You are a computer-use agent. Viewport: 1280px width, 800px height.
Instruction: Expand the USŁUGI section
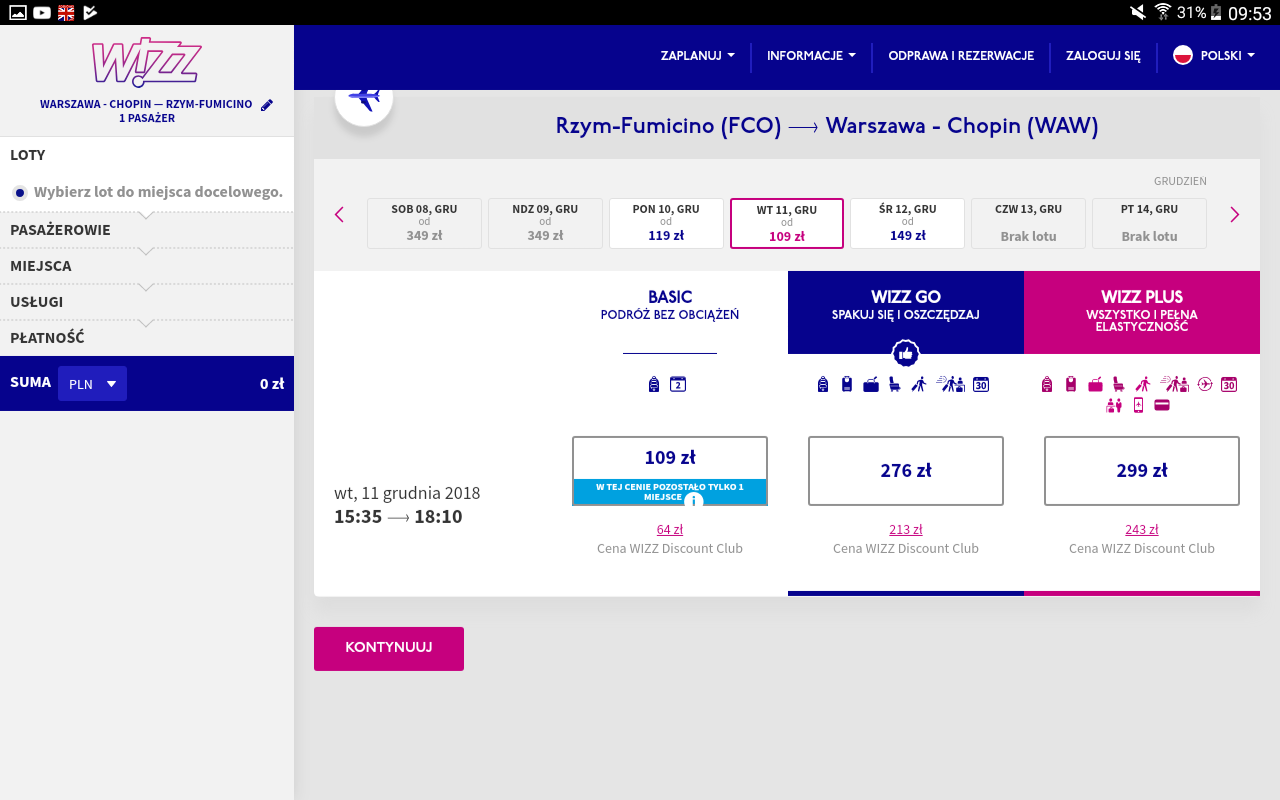tap(147, 302)
